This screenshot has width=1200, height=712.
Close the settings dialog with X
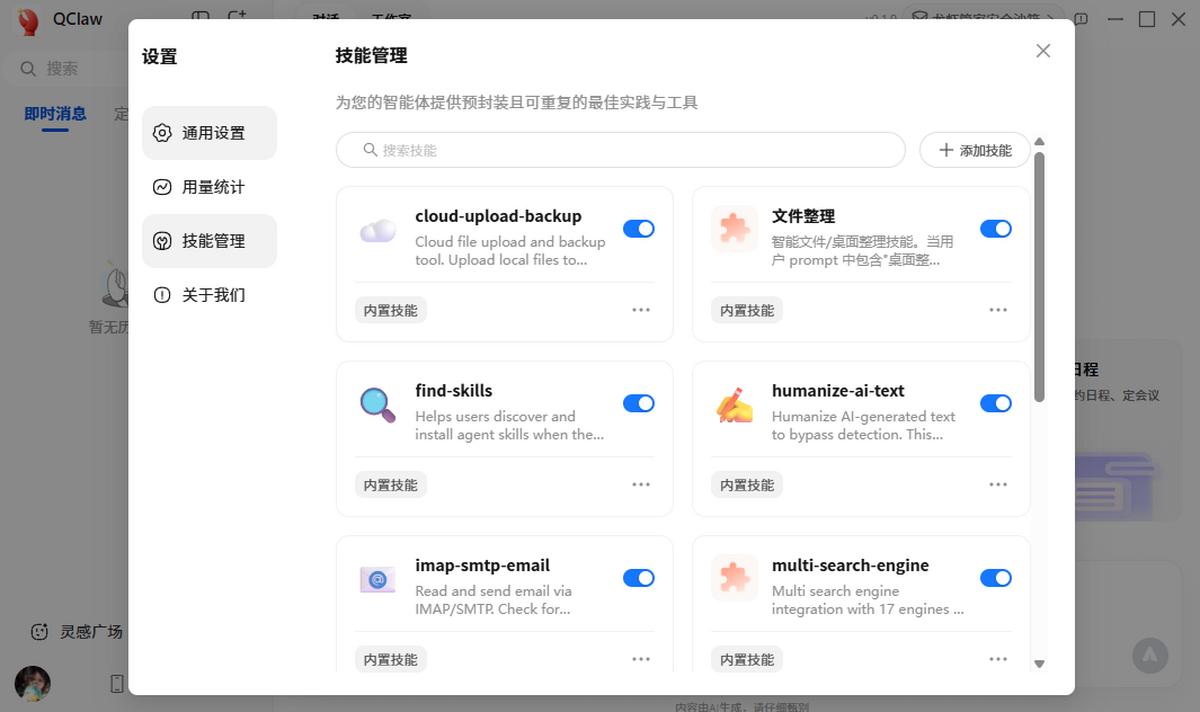(x=1043, y=51)
